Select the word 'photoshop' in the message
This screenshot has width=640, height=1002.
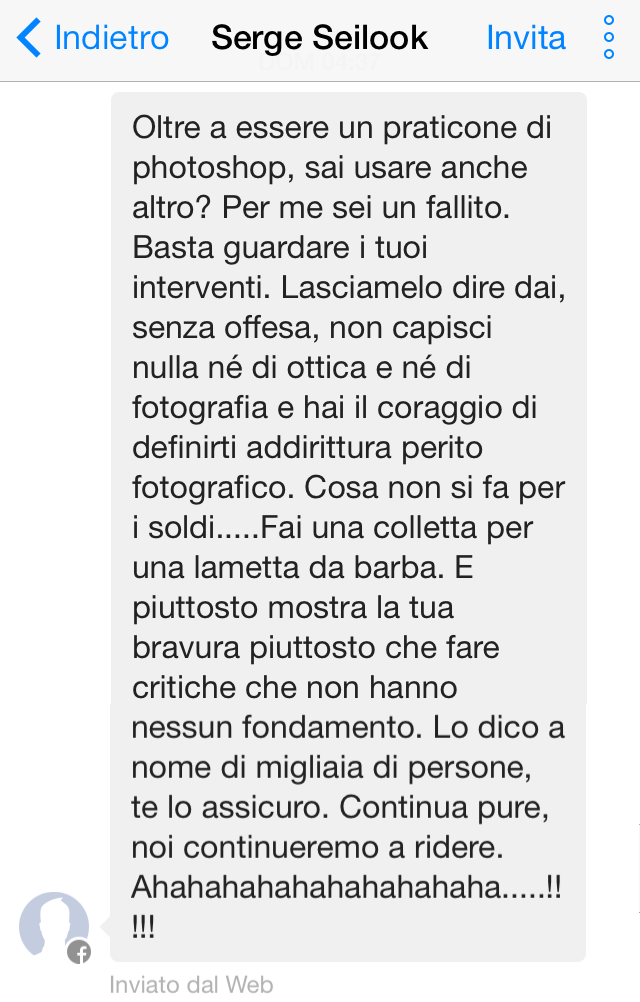(208, 169)
